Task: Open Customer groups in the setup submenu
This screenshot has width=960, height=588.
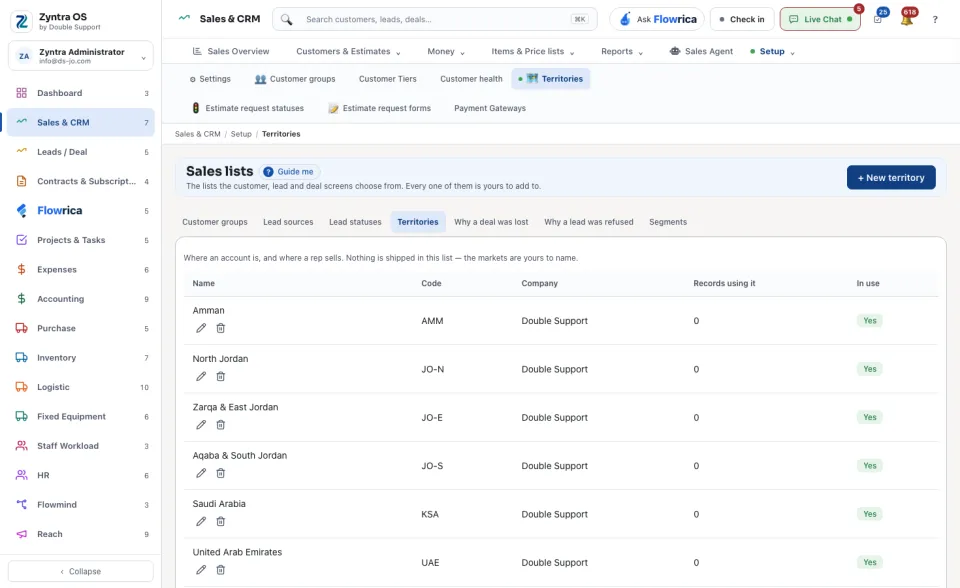Action: (295, 79)
